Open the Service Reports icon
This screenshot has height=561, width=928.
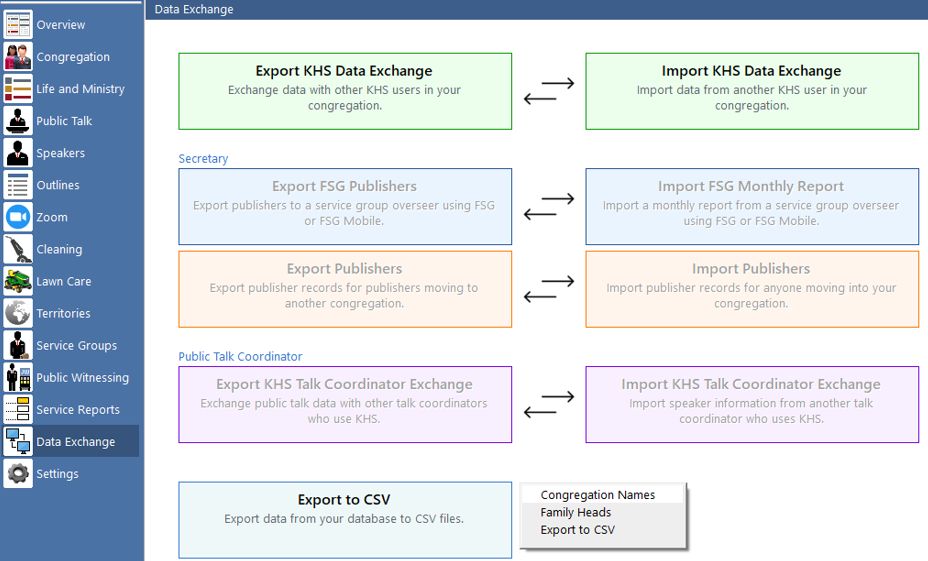[x=18, y=410]
